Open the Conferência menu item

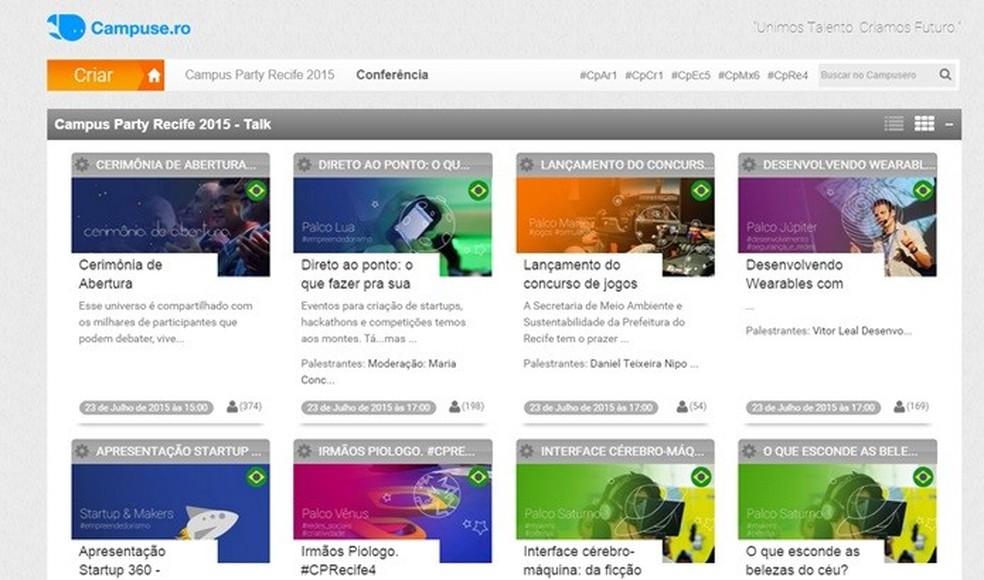[392, 75]
